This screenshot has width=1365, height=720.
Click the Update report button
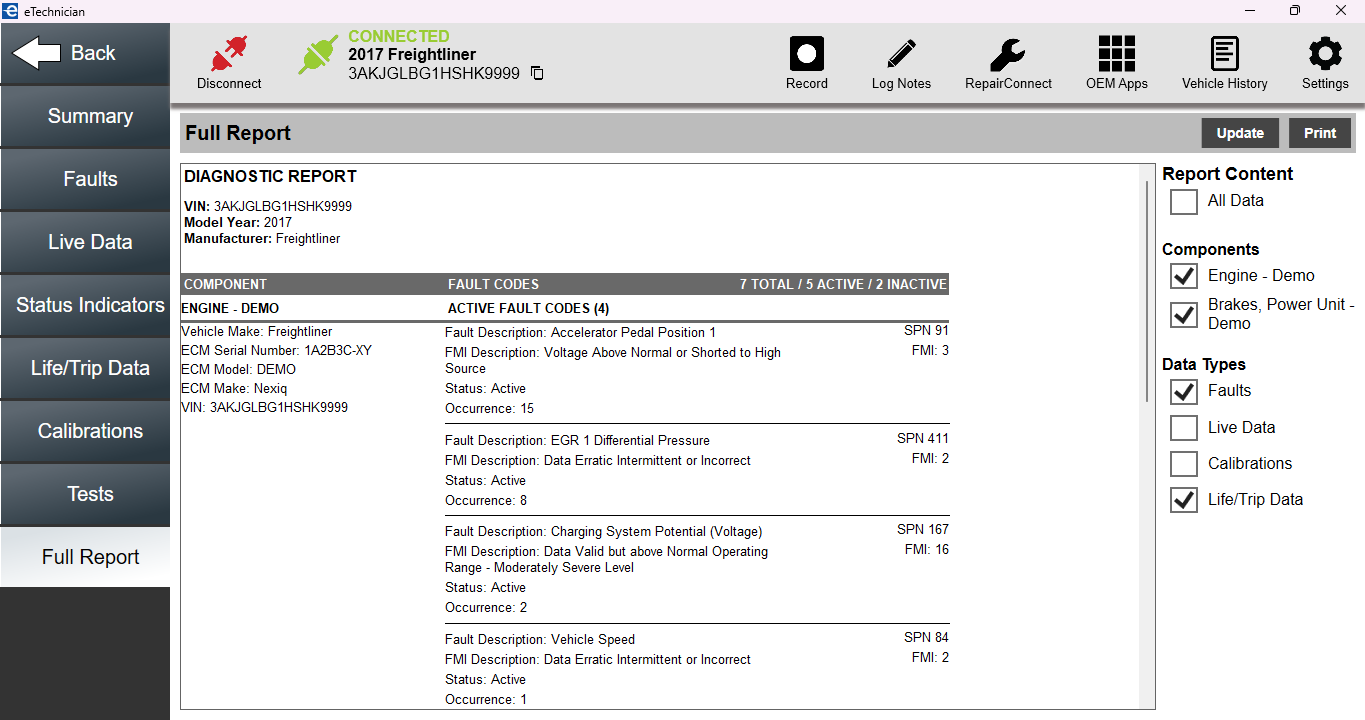pyautogui.click(x=1240, y=133)
